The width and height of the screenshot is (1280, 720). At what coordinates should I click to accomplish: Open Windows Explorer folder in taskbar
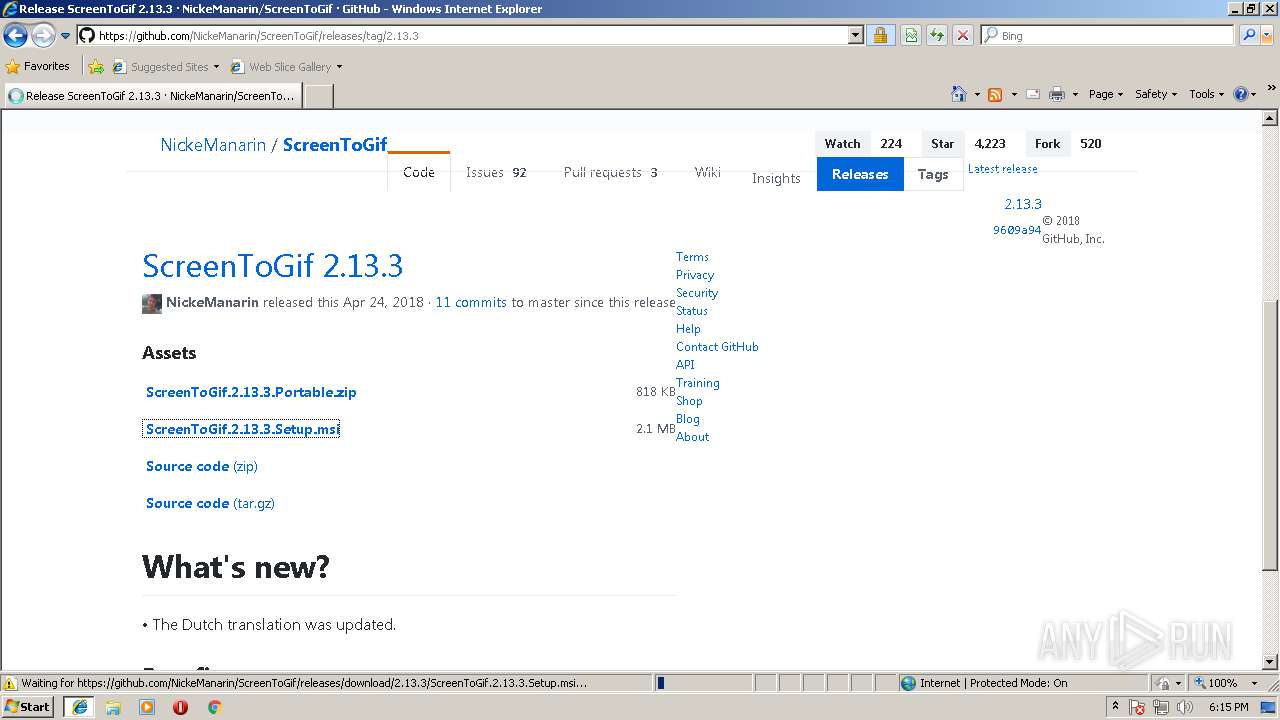pyautogui.click(x=113, y=707)
